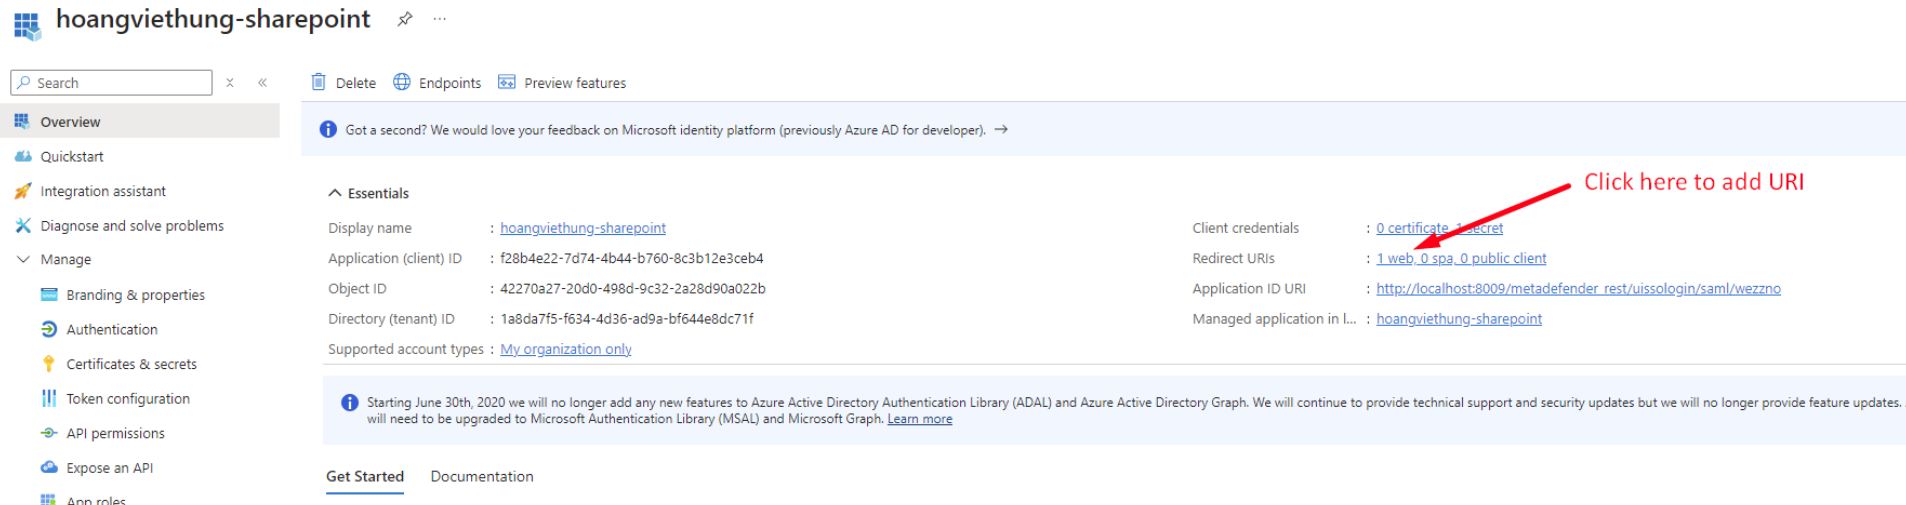Clear the search with the X icon
1906x505 pixels.
point(230,83)
